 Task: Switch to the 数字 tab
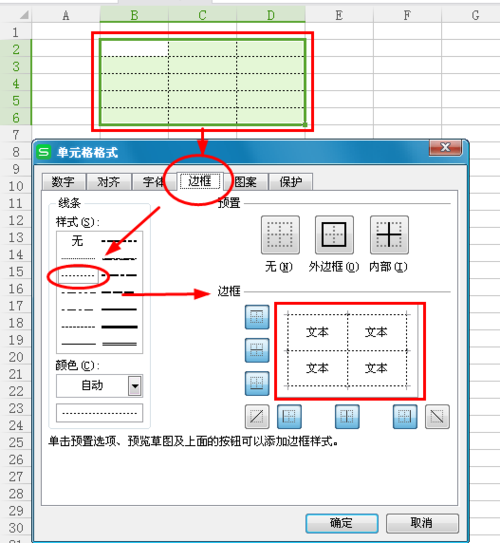click(63, 181)
